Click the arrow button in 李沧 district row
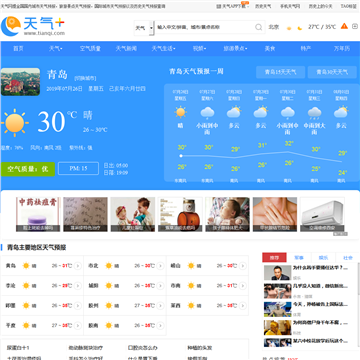The height and width of the screenshot is (360, 360). tap(78, 286)
